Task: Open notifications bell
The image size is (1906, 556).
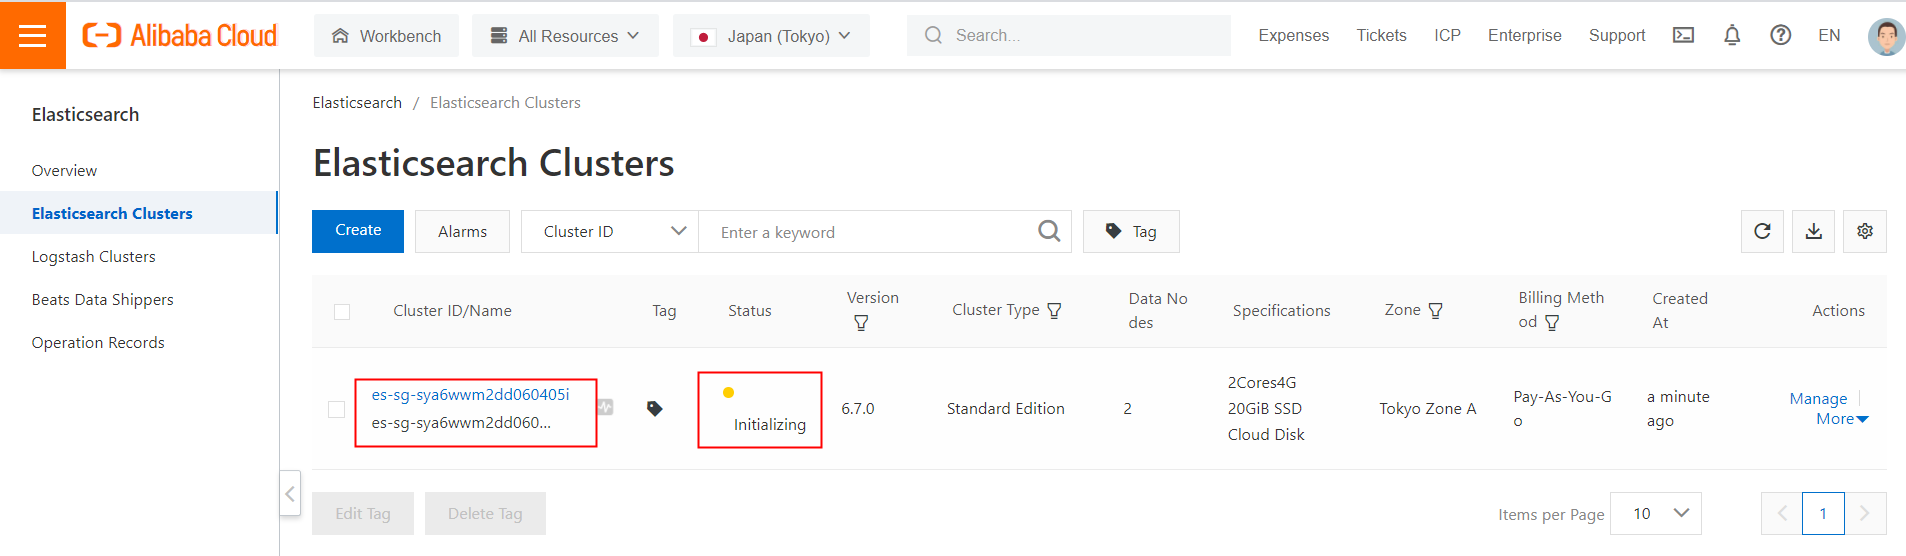Action: click(x=1732, y=35)
